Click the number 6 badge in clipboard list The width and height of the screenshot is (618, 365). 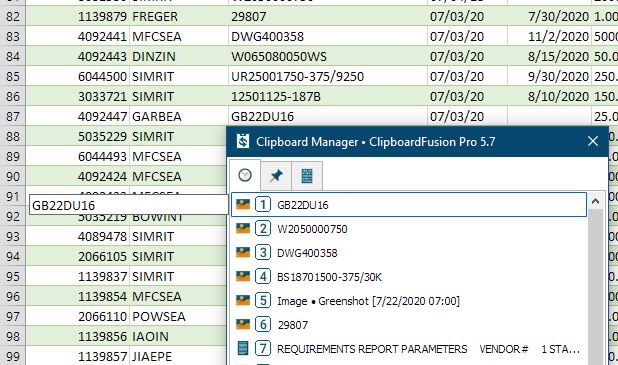click(x=263, y=325)
